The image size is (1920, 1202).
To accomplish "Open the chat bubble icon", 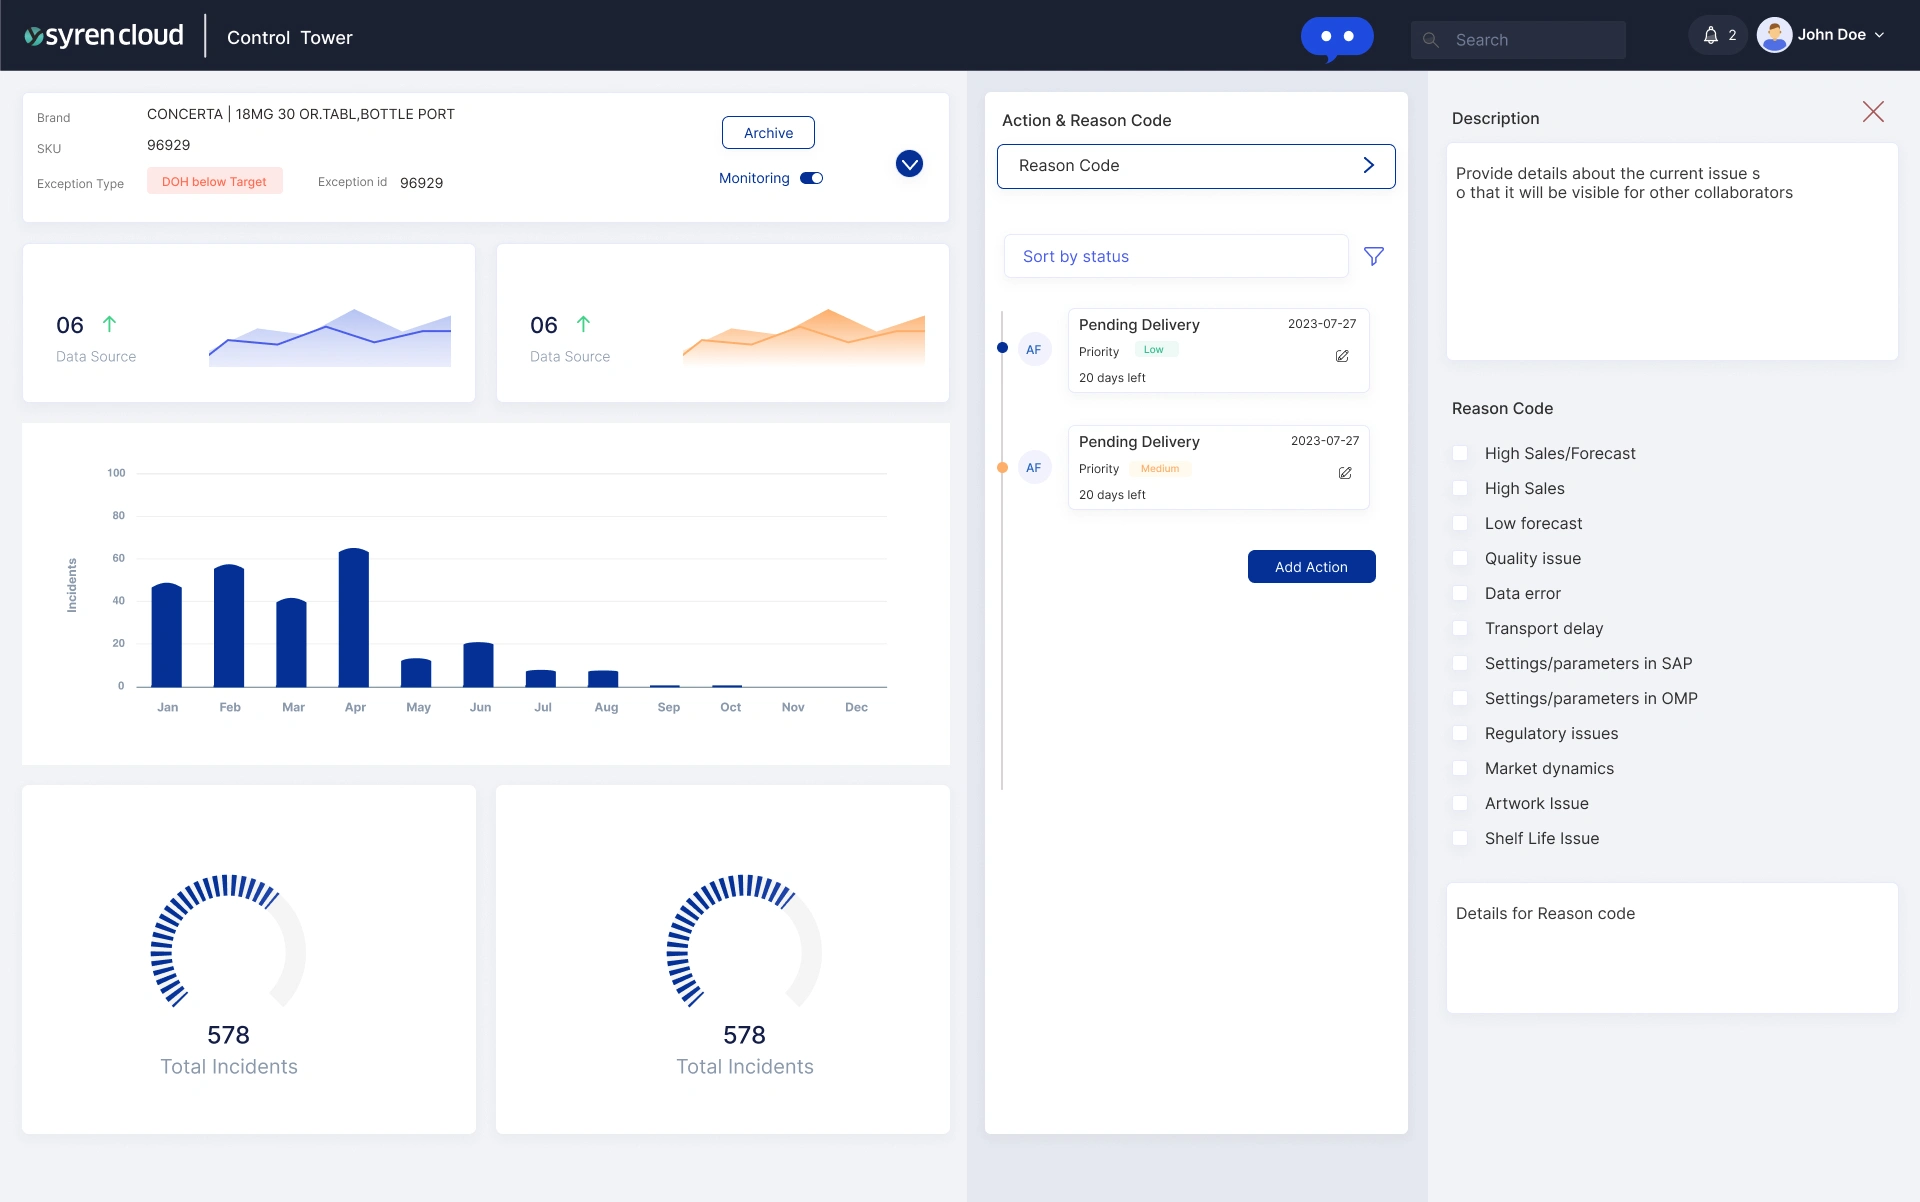I will click(x=1337, y=38).
